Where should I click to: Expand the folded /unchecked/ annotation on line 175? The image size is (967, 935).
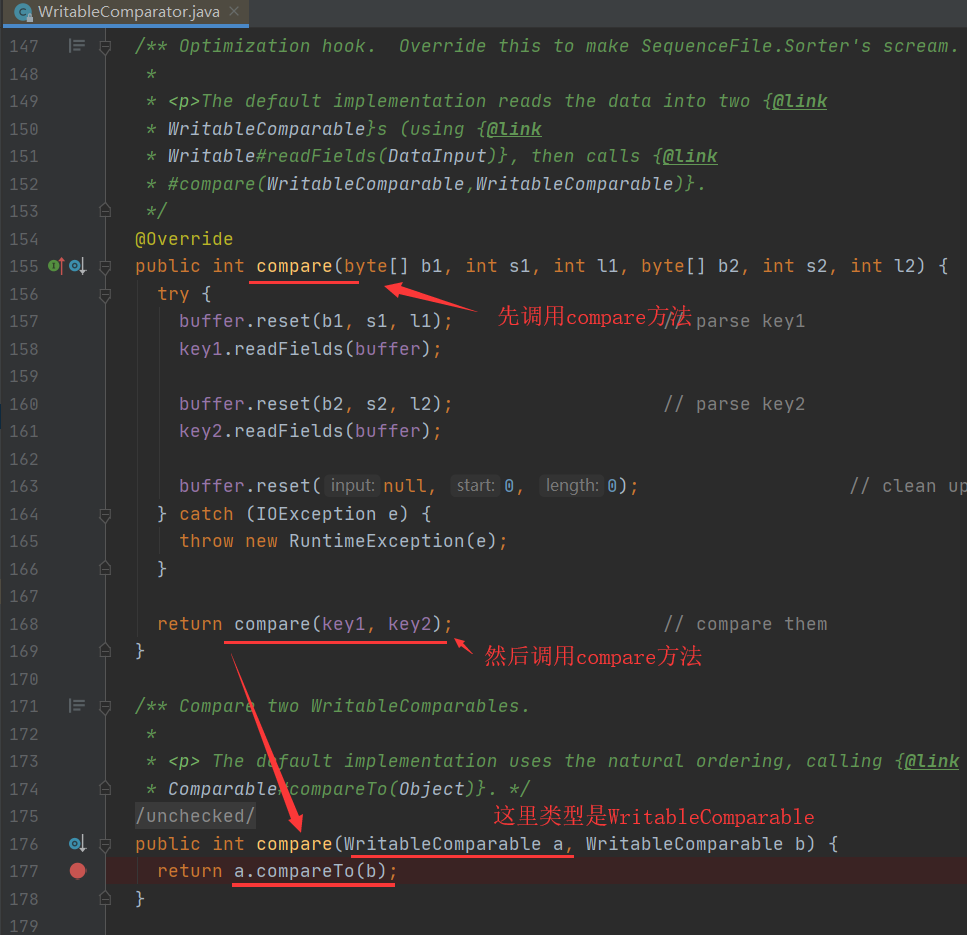[x=195, y=816]
